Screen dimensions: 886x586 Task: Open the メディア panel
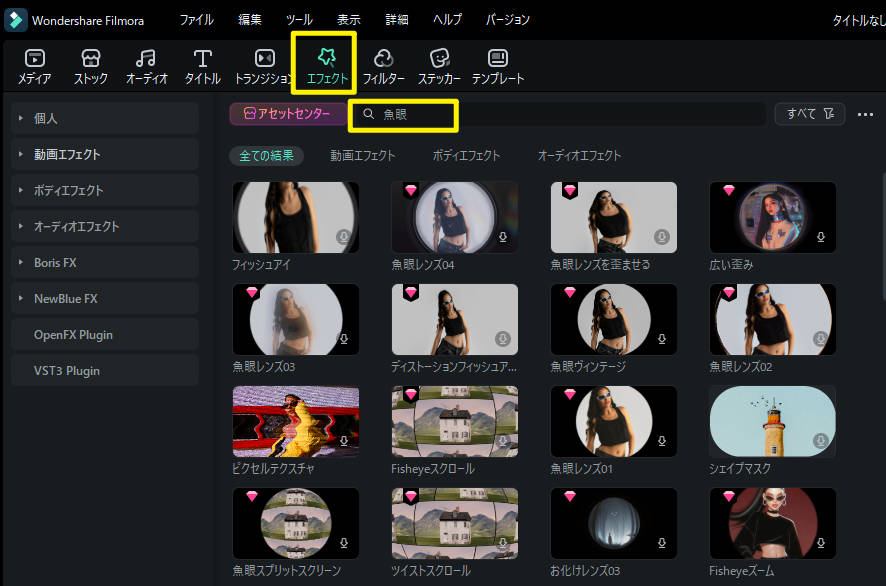click(35, 65)
